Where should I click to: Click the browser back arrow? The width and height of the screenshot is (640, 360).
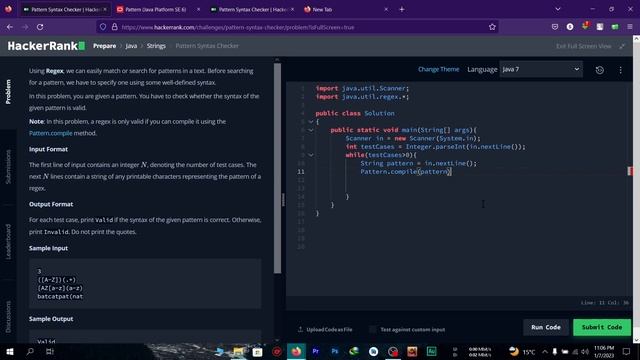pos(10,27)
